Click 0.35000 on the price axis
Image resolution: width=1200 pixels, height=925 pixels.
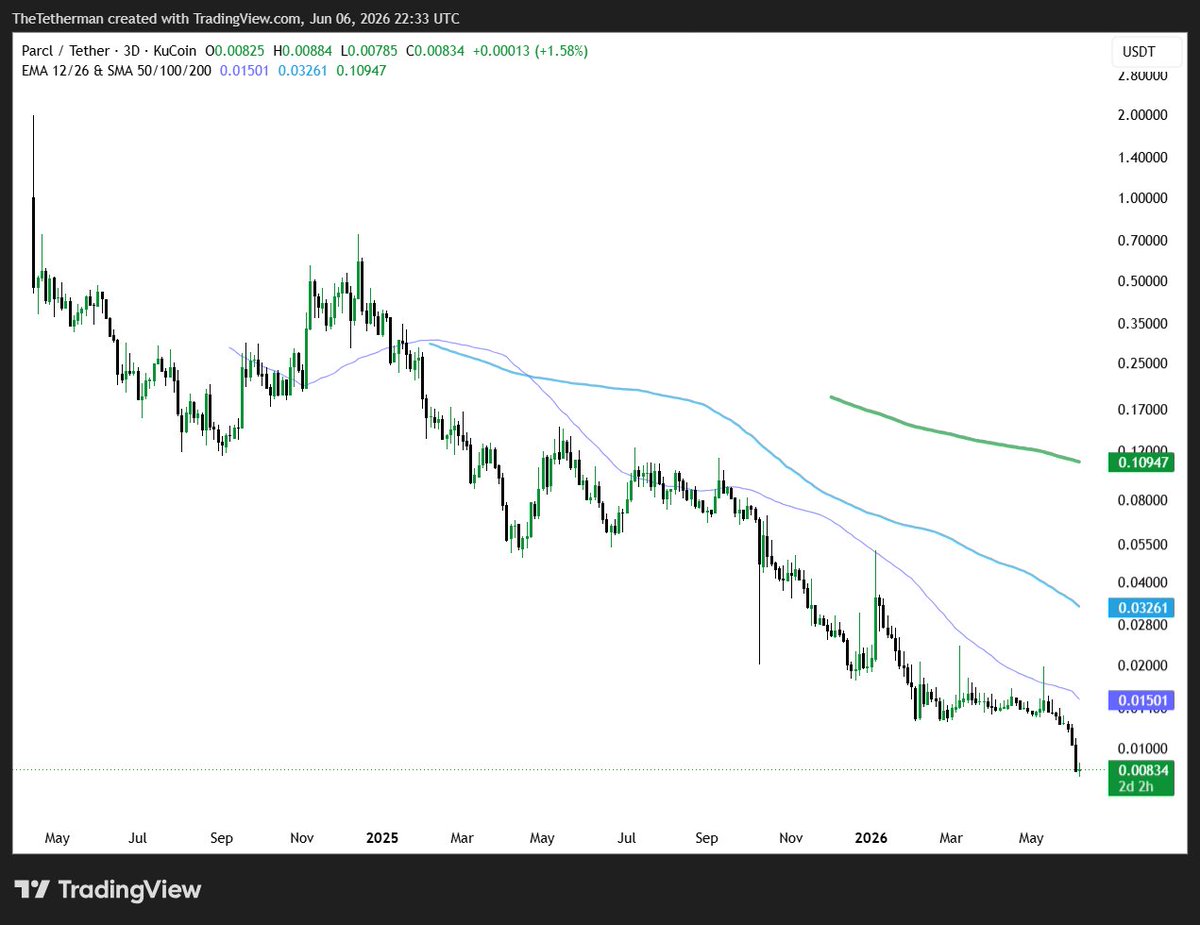pos(1144,324)
